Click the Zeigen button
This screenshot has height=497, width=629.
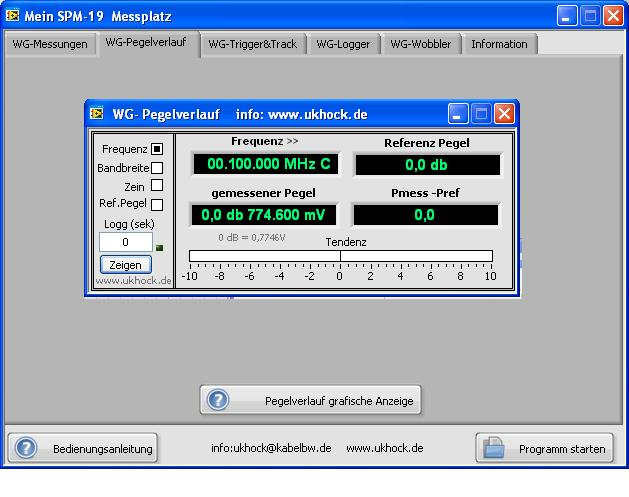(x=126, y=265)
